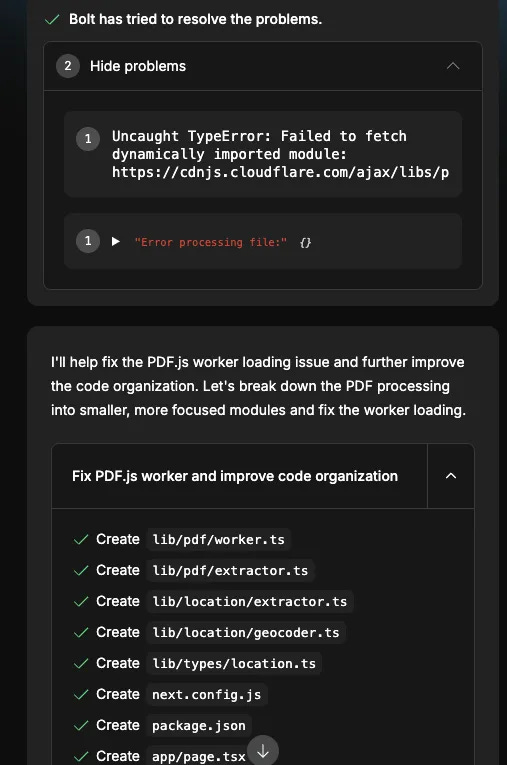Click the Create label before lib/pdf/worker.ts
The image size is (507, 765).
coord(118,539)
